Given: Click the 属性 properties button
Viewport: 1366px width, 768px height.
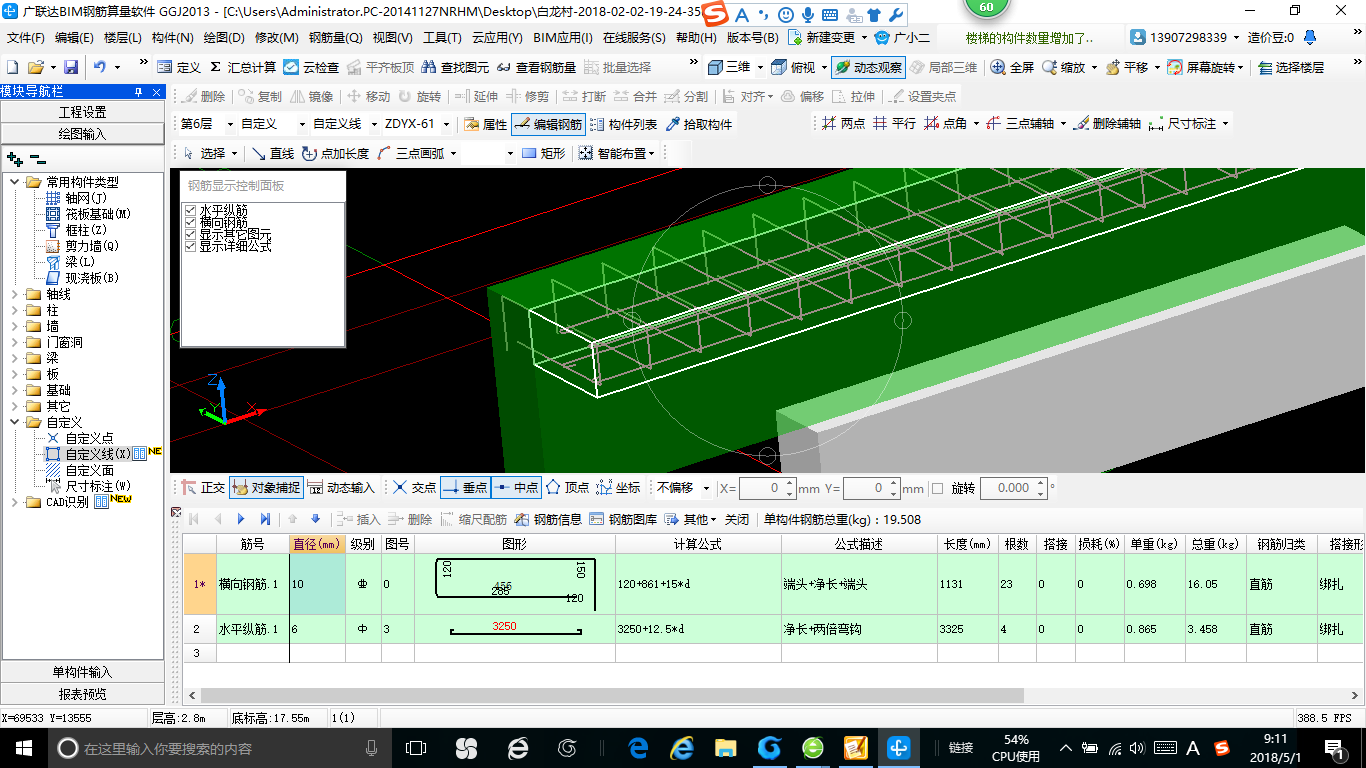Looking at the screenshot, I should tap(485, 124).
